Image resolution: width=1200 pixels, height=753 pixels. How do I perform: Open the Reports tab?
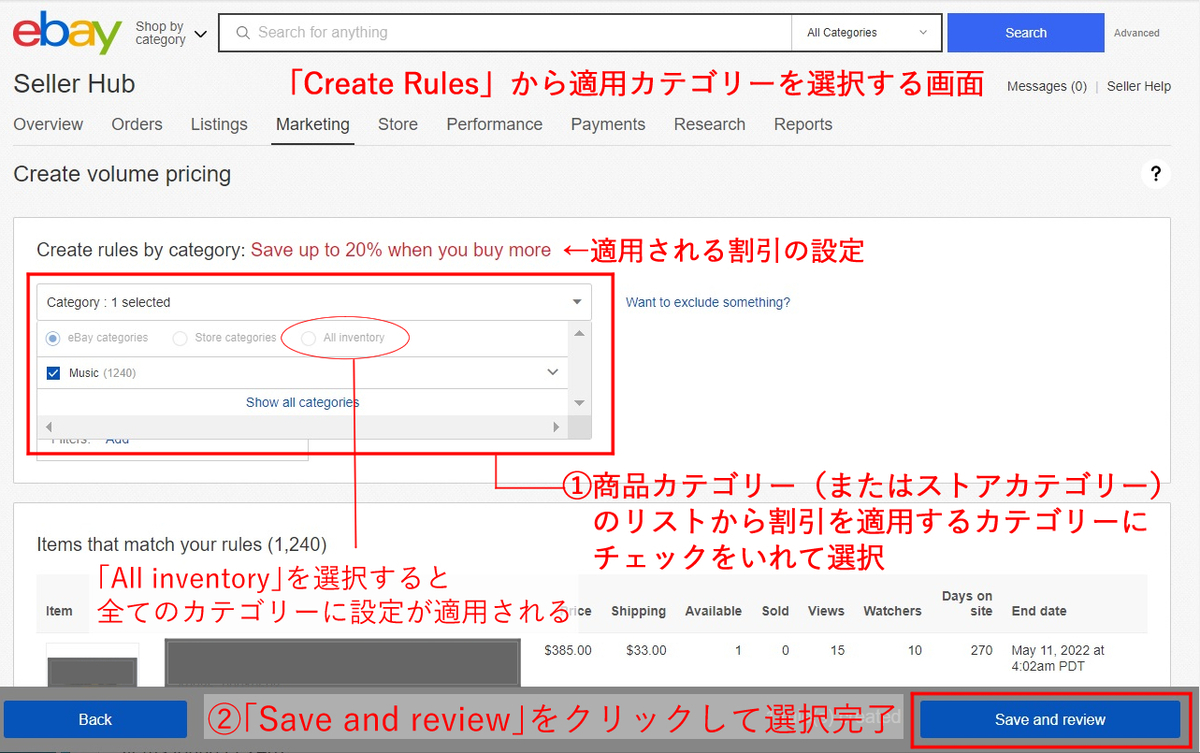tap(803, 124)
